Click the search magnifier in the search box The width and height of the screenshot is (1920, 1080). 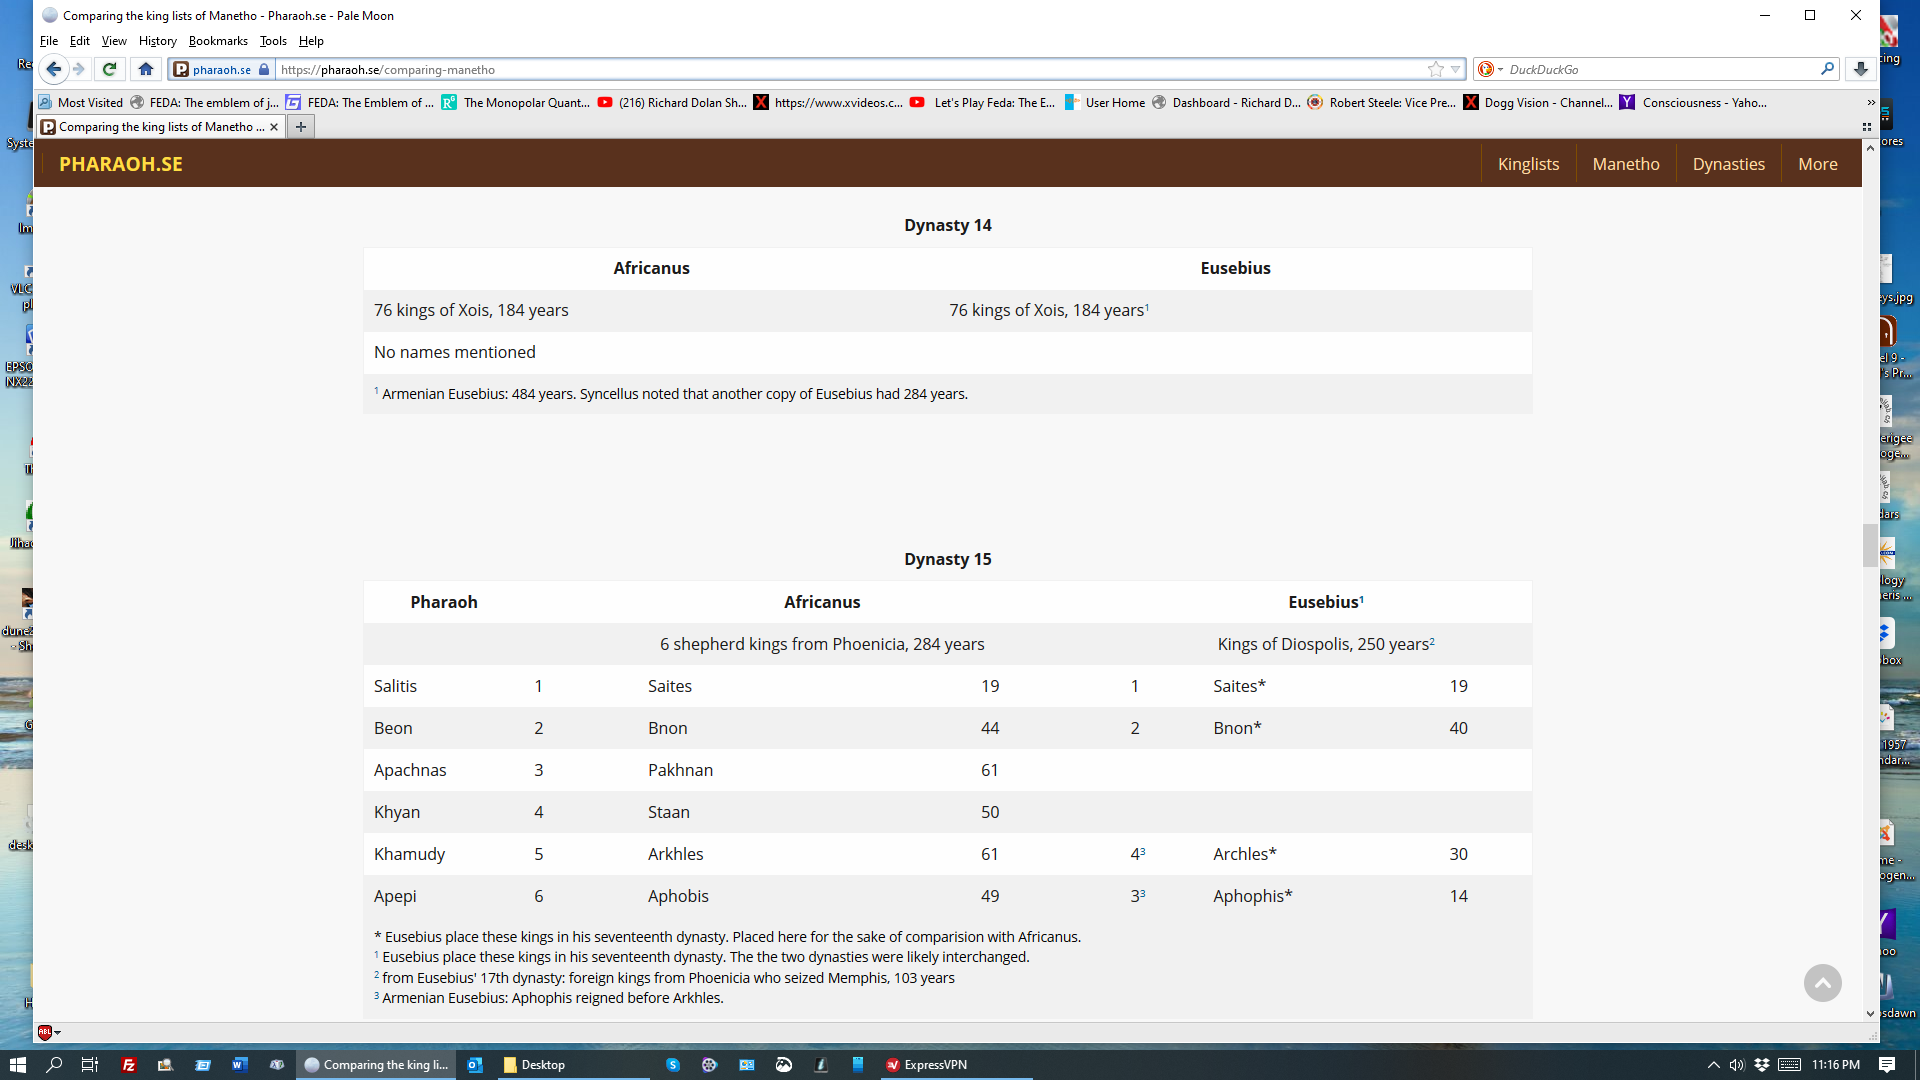pyautogui.click(x=1827, y=69)
